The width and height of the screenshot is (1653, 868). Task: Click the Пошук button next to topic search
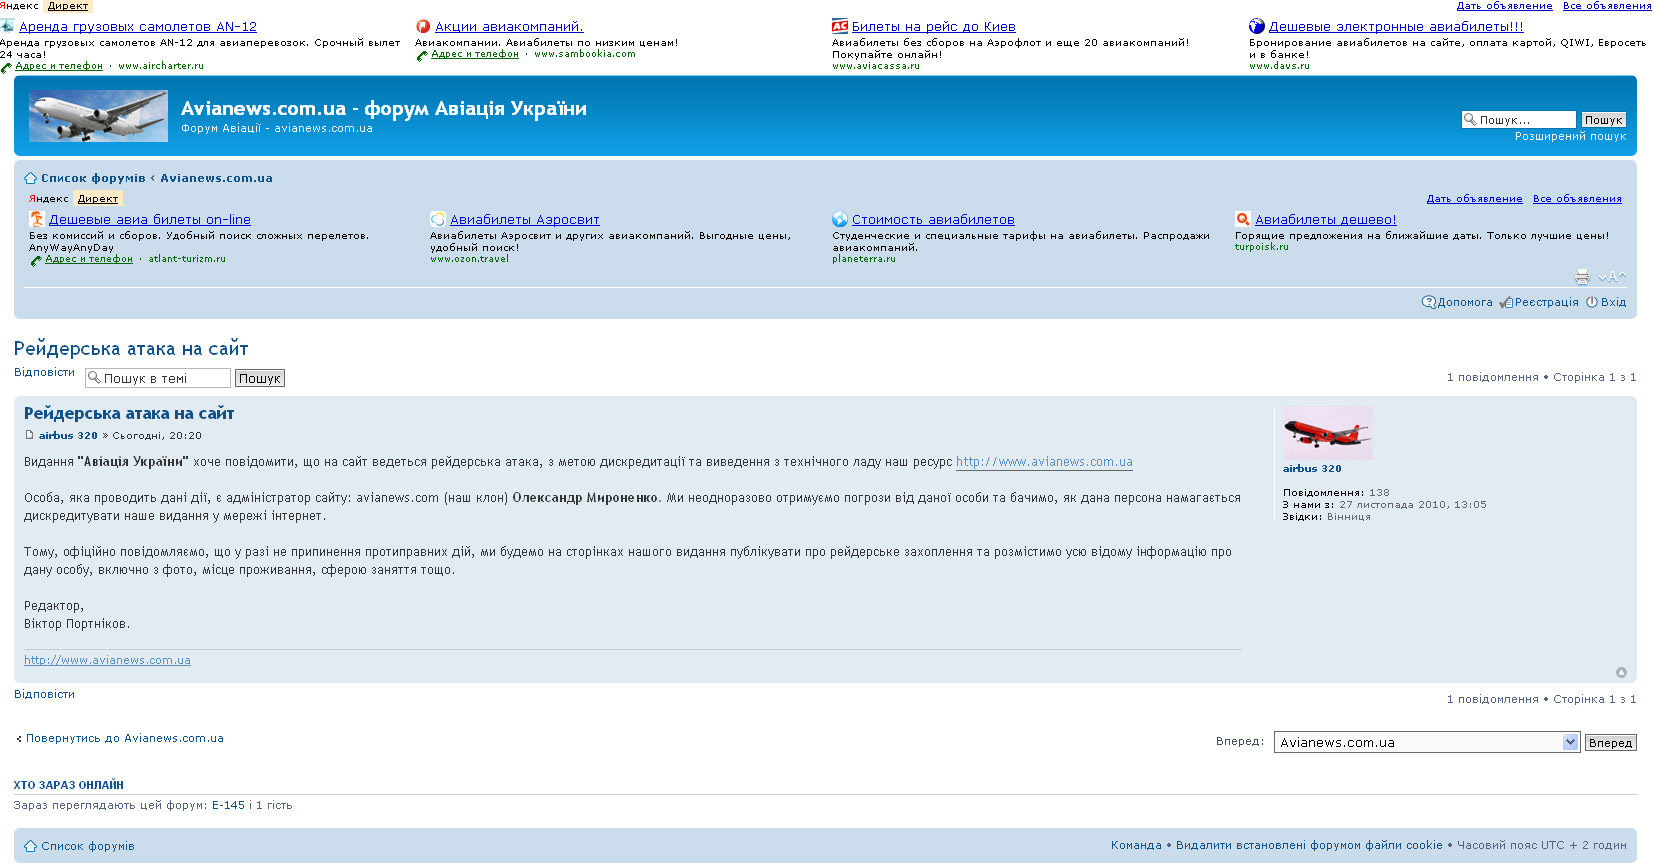click(x=260, y=378)
